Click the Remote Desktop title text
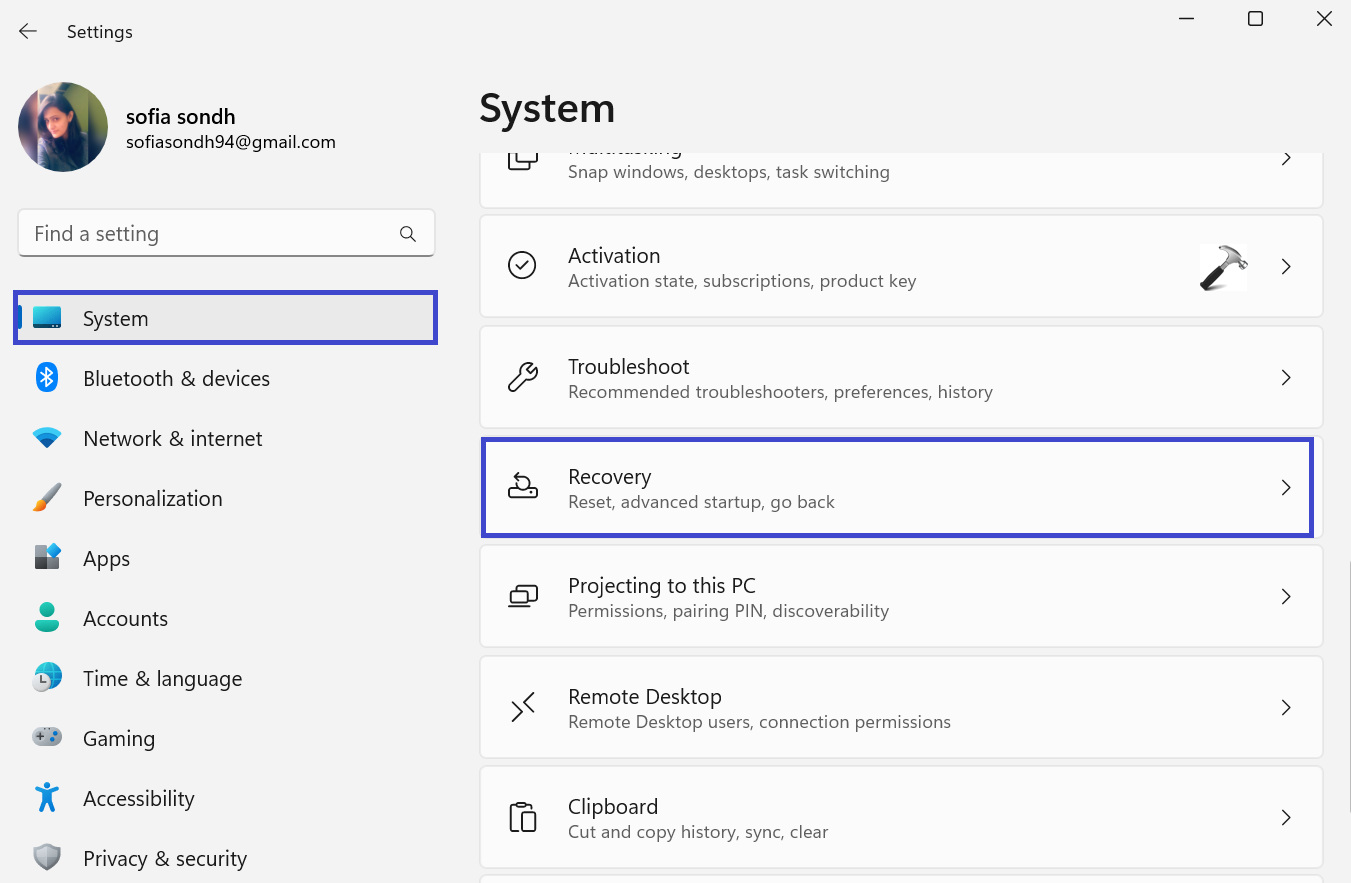Viewport: 1351px width, 883px height. [x=644, y=696]
